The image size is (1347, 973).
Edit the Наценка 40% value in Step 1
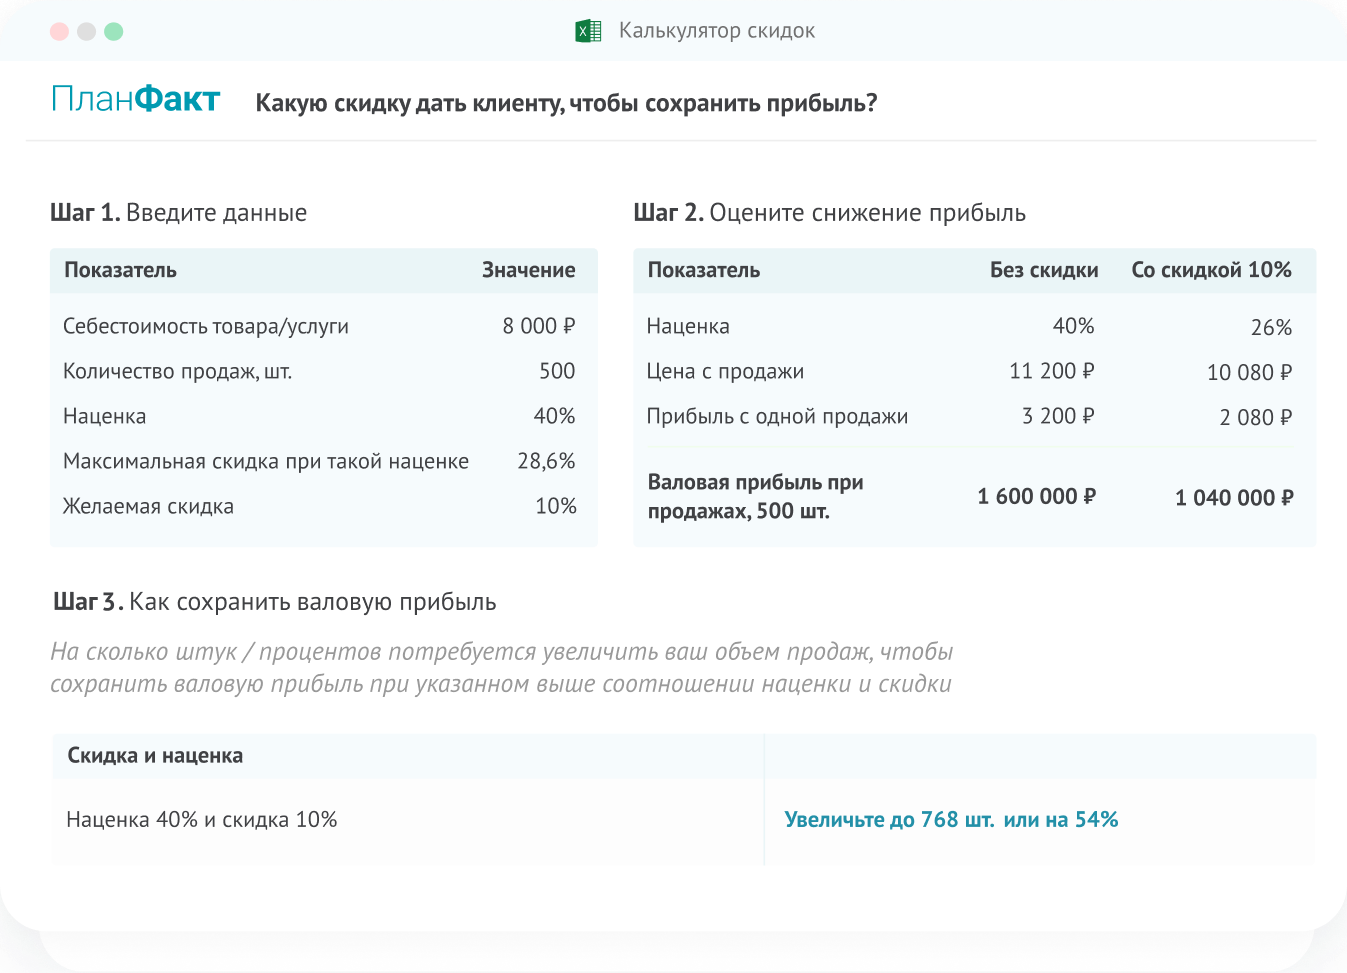click(554, 416)
